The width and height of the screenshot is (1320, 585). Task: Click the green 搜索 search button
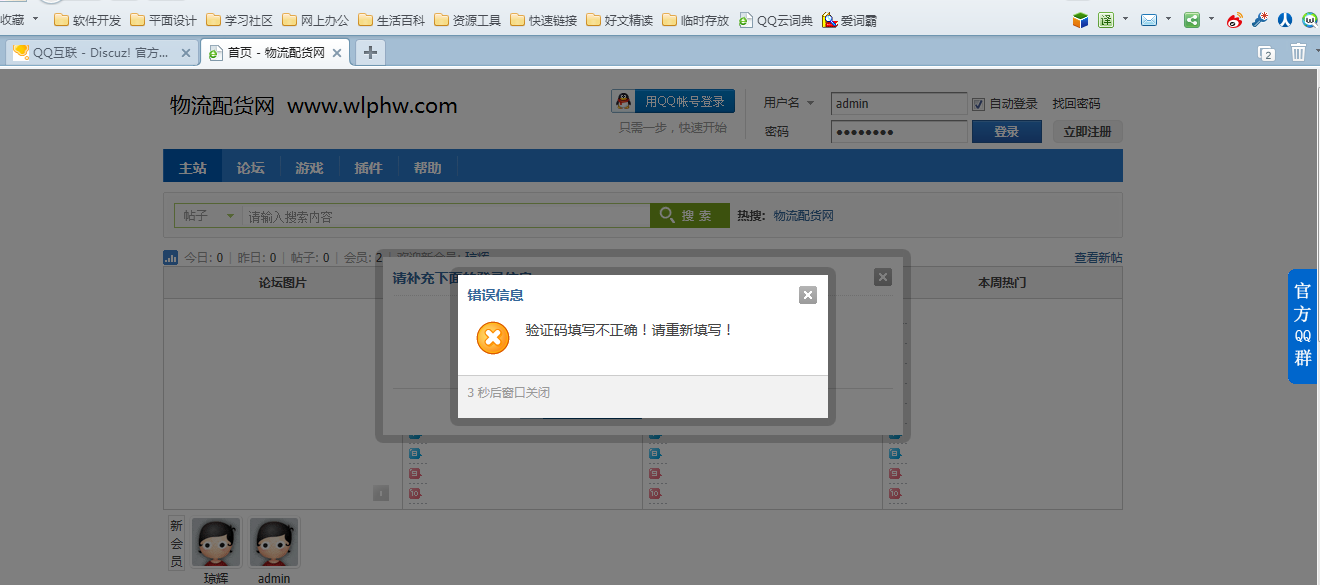coord(690,216)
